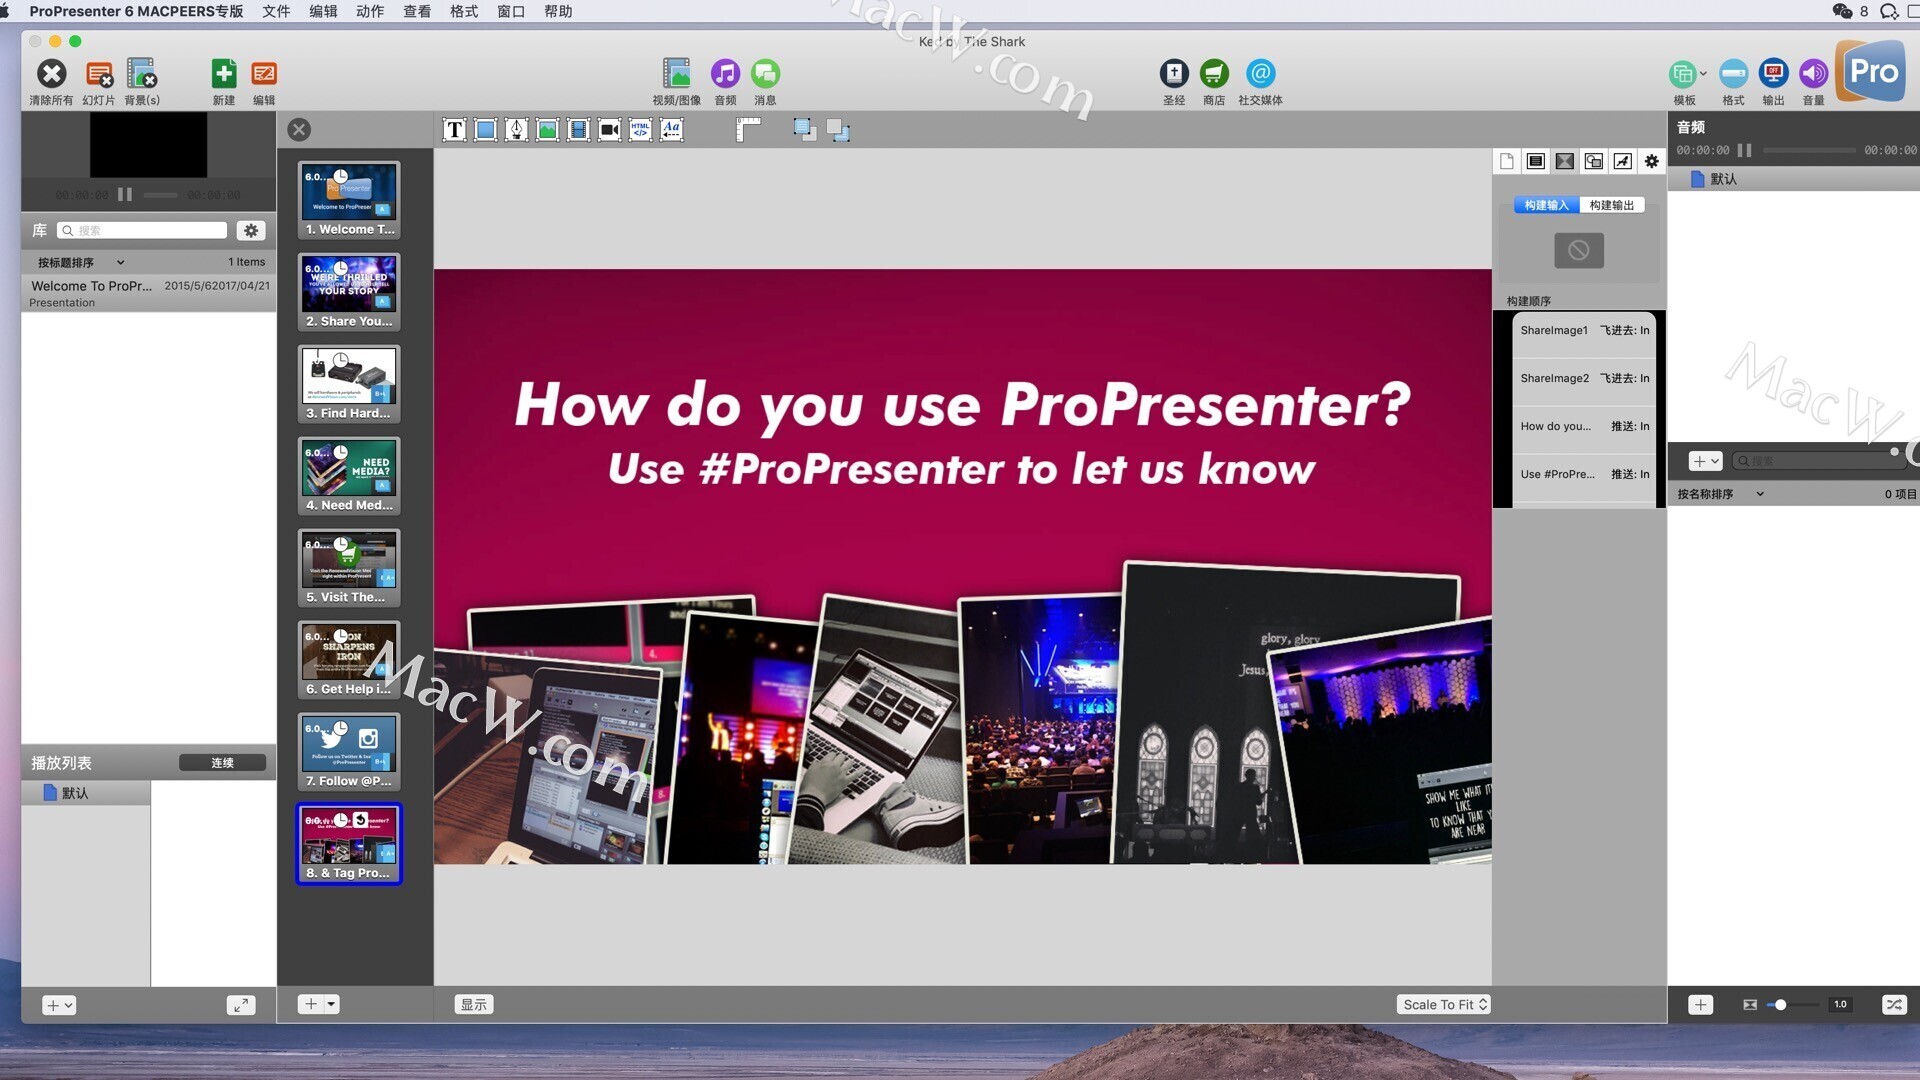This screenshot has height=1080, width=1920.
Task: Switch to 构建输出 build-out tab
Action: (x=1612, y=205)
